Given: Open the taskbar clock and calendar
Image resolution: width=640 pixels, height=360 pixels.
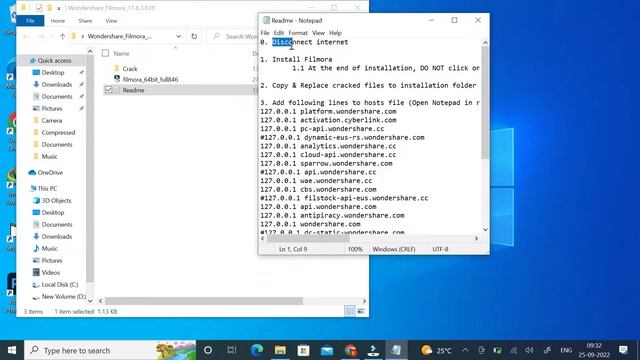Looking at the screenshot, I should (x=594, y=350).
